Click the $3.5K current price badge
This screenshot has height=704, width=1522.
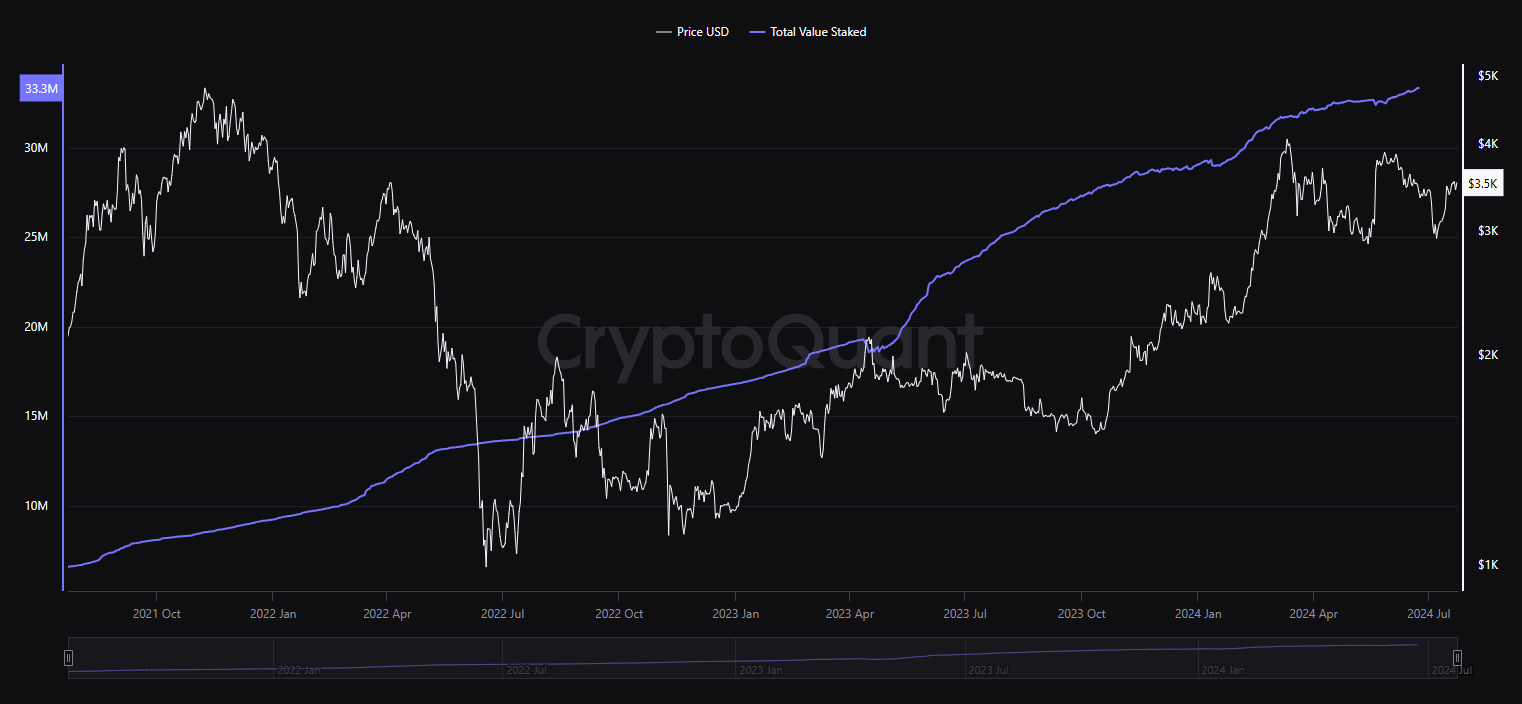point(1482,183)
